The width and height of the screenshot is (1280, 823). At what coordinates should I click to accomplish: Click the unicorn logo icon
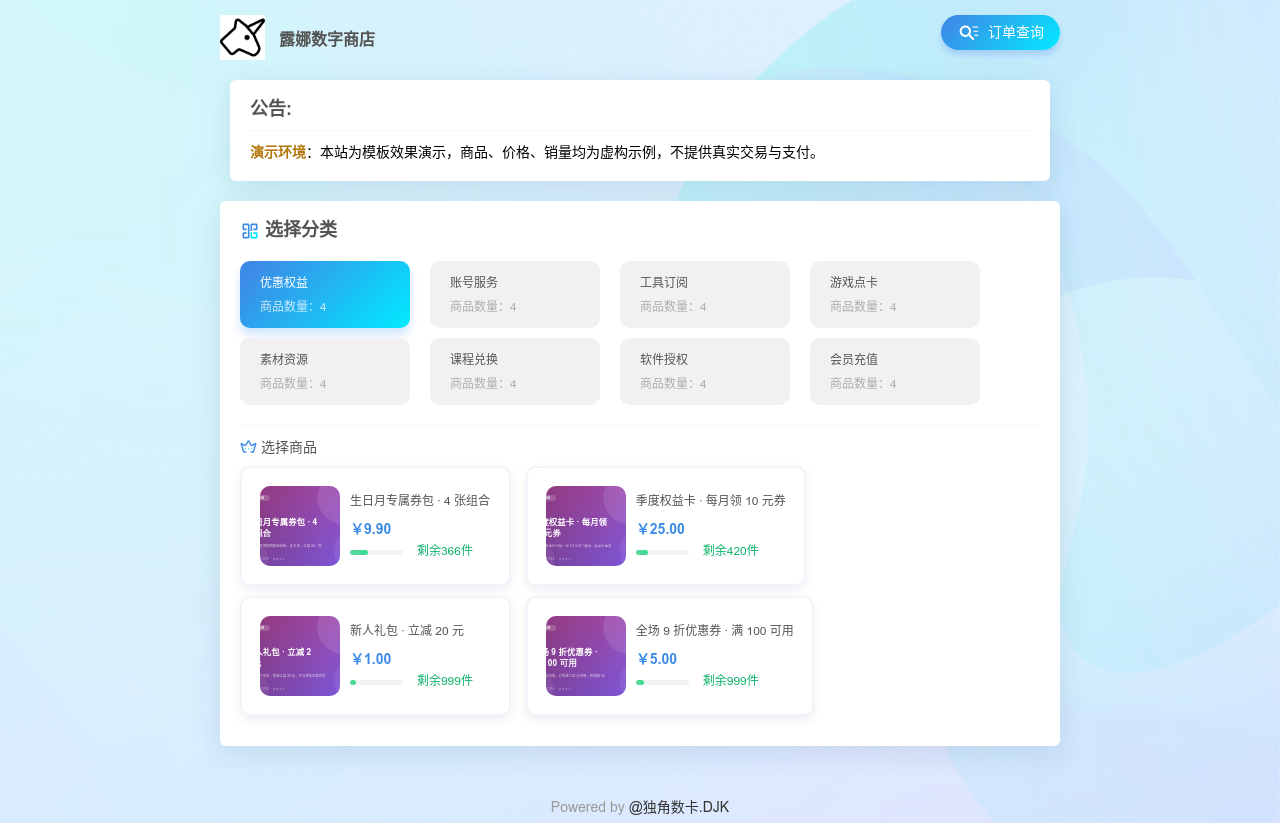(242, 37)
